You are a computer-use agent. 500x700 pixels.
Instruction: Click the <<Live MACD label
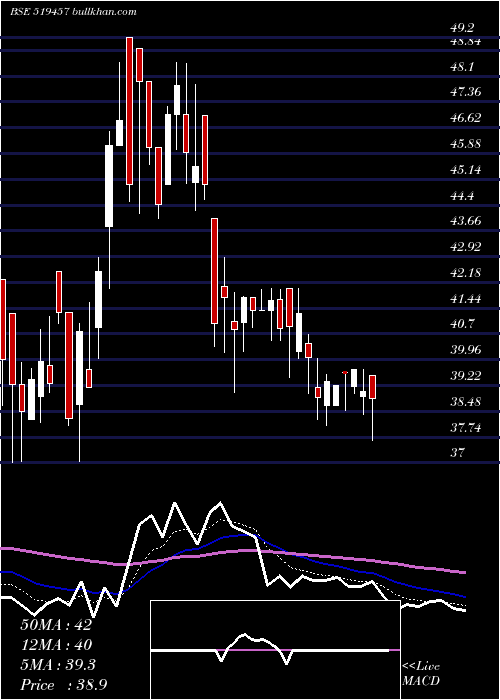[x=421, y=673]
